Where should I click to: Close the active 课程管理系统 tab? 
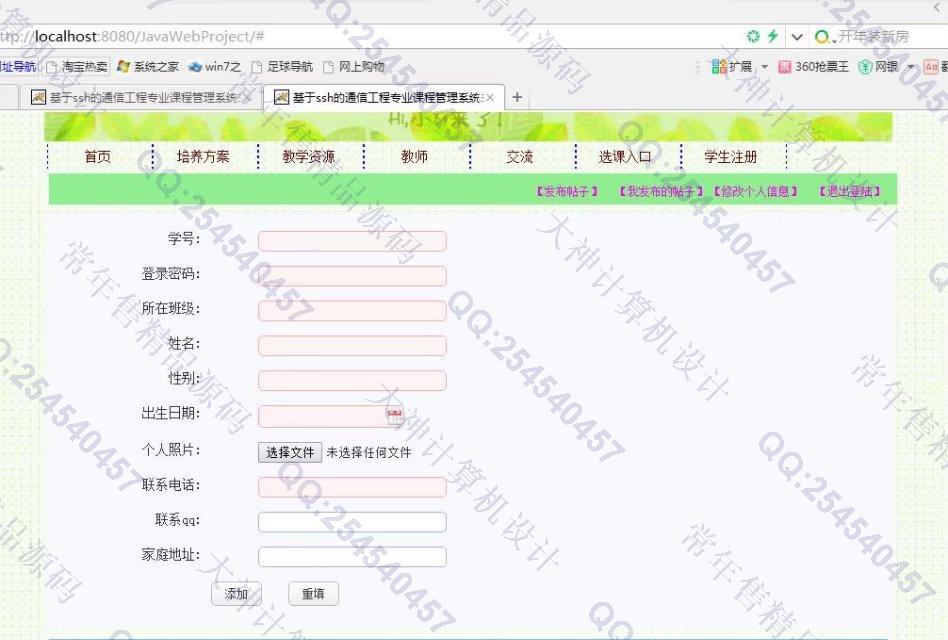click(x=490, y=97)
